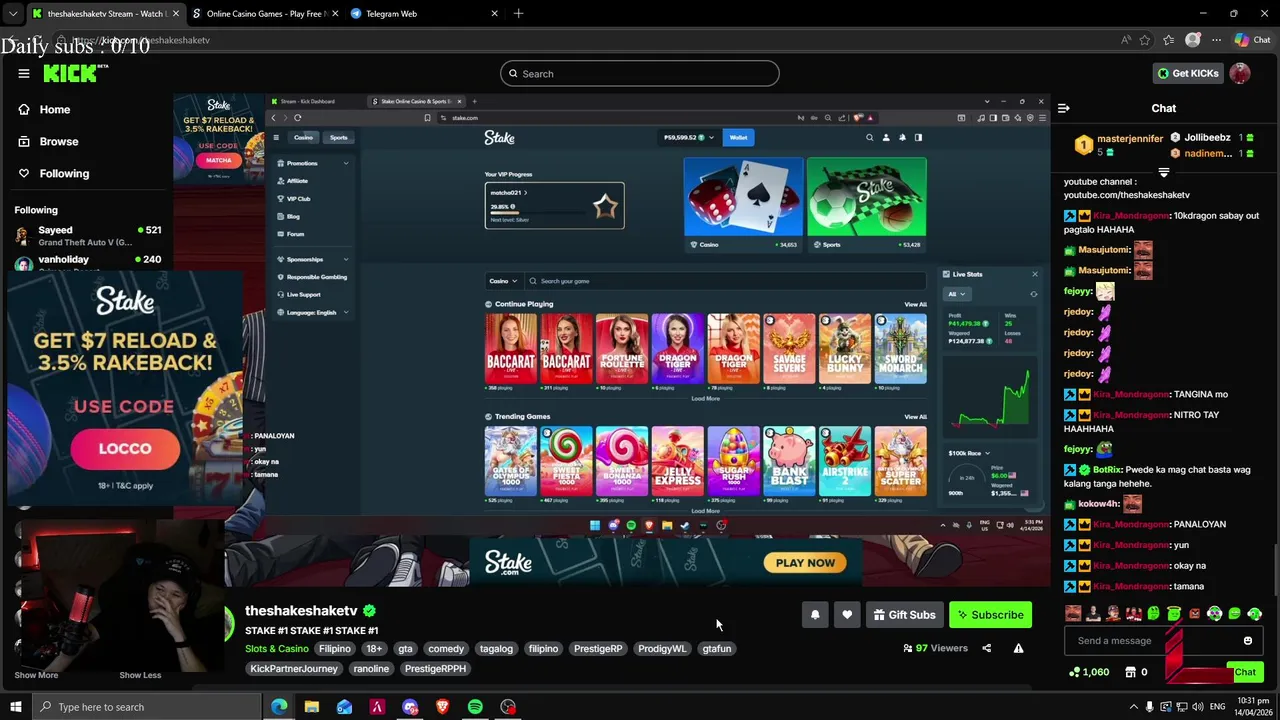
Task: Select the PrestigeRP tag
Action: [x=598, y=649]
